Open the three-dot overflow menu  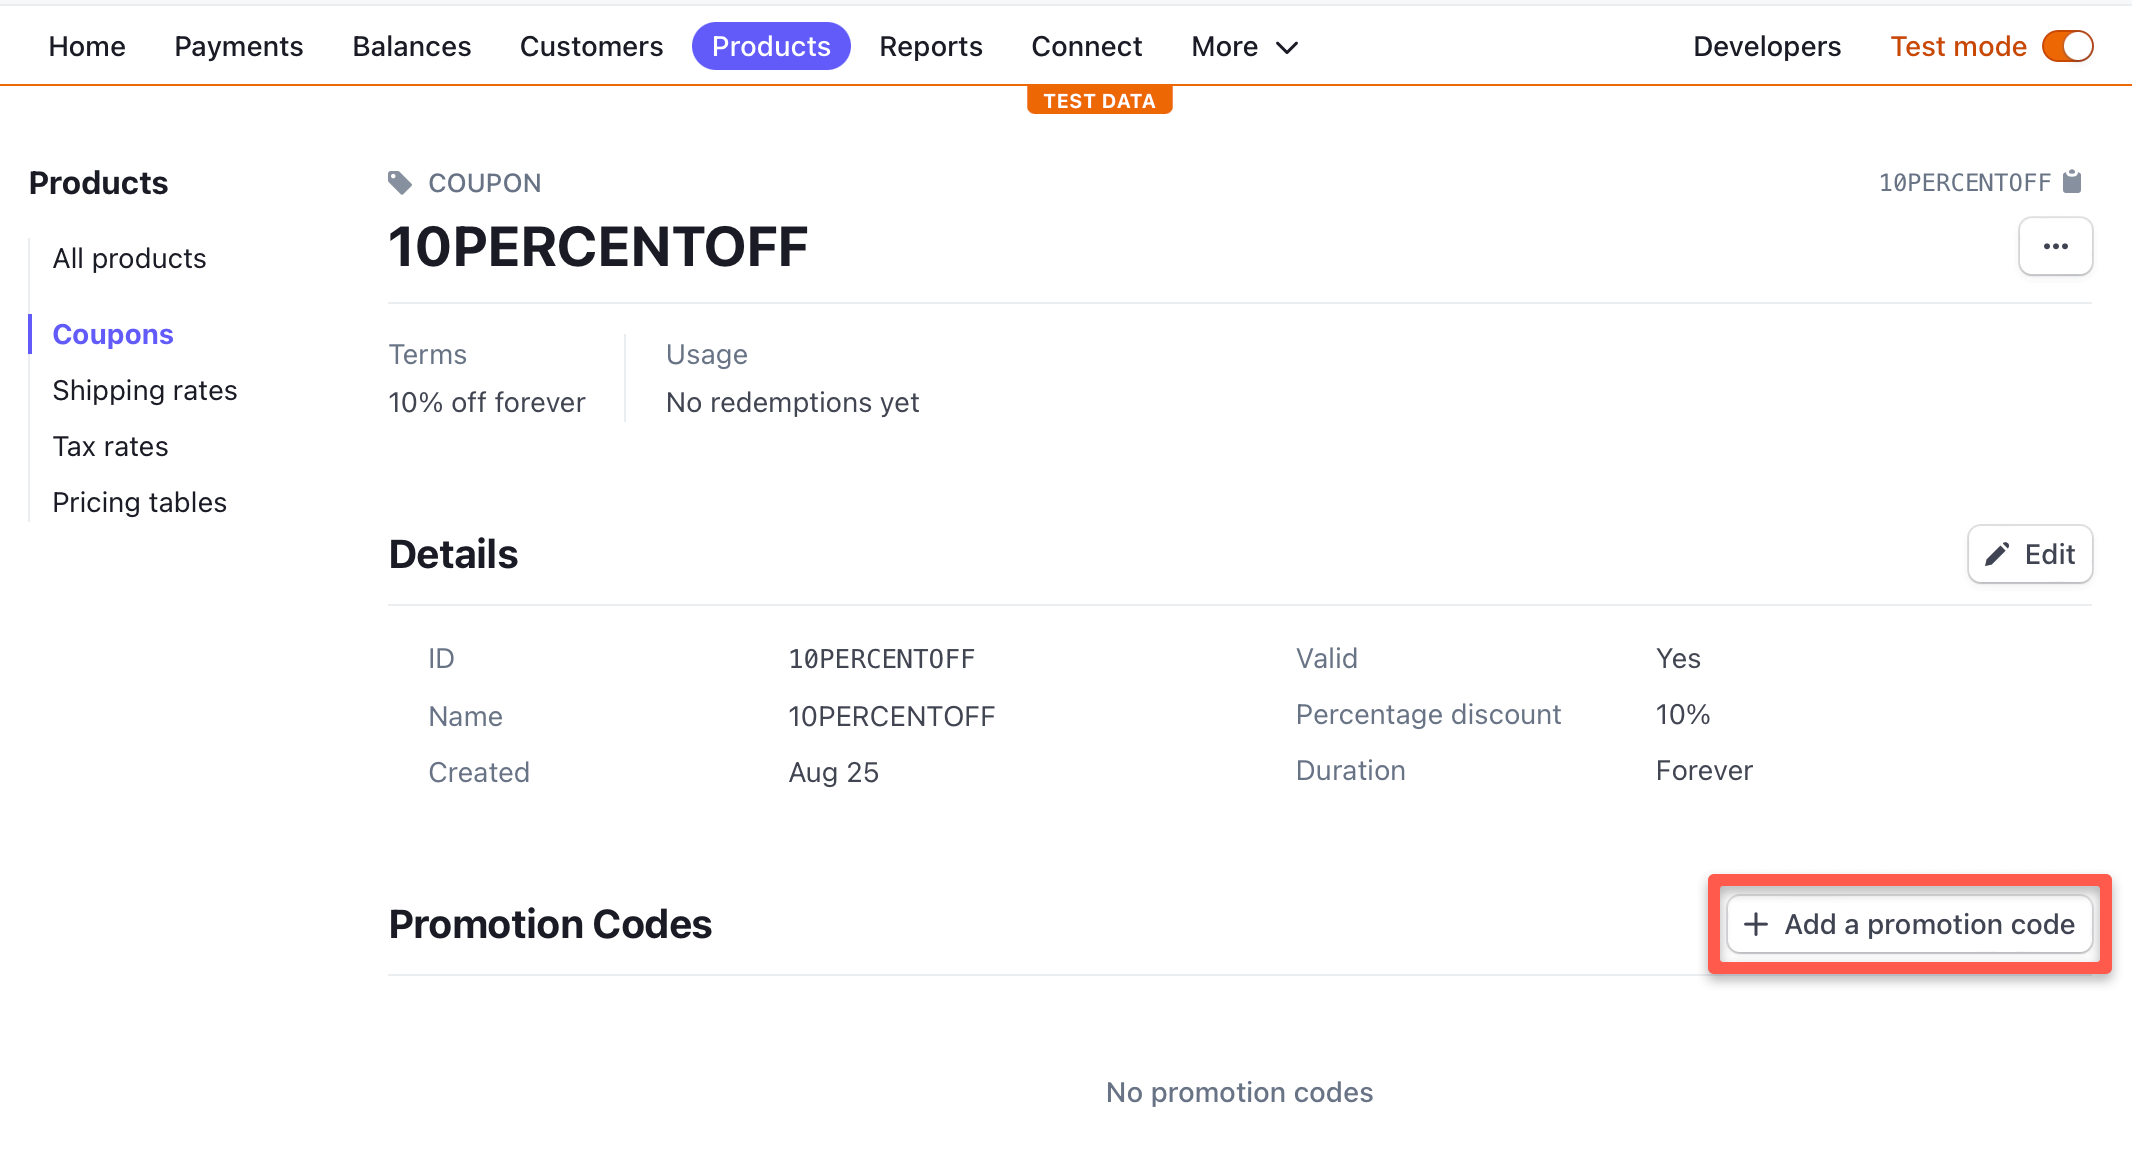2055,246
